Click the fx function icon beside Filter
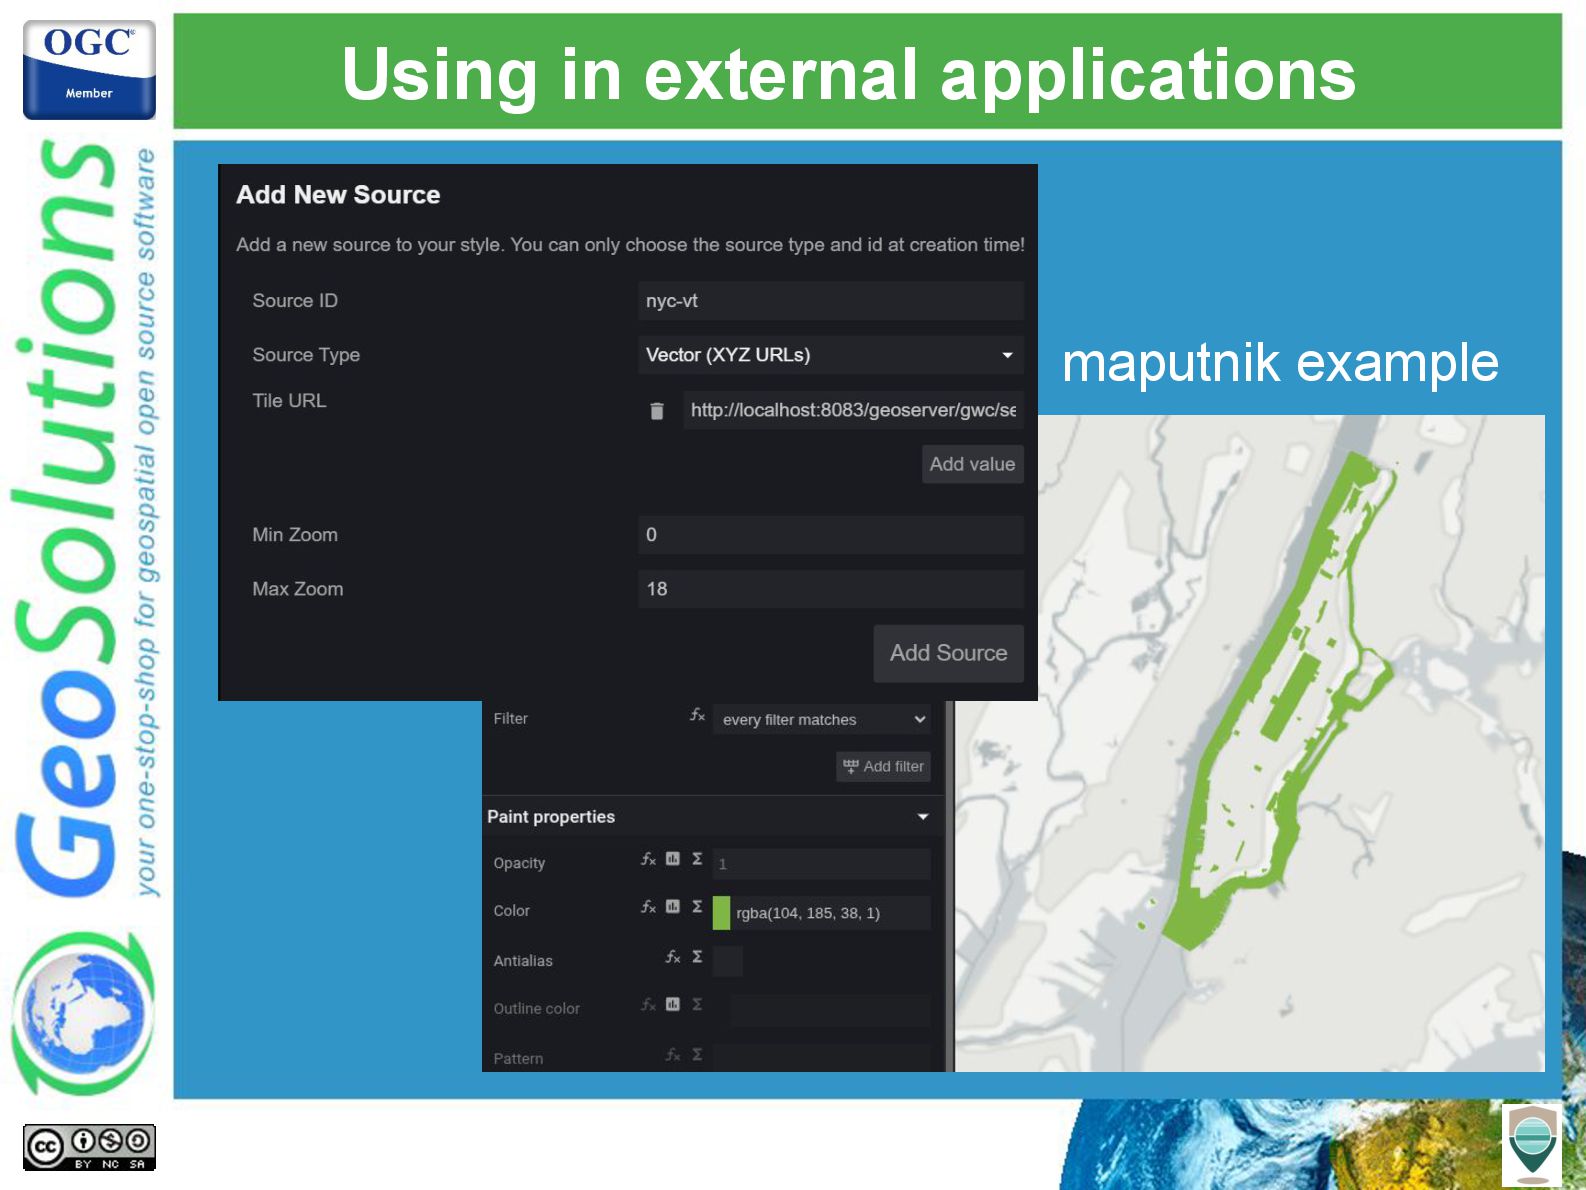Screen dimensions: 1586x1190 [x=697, y=715]
